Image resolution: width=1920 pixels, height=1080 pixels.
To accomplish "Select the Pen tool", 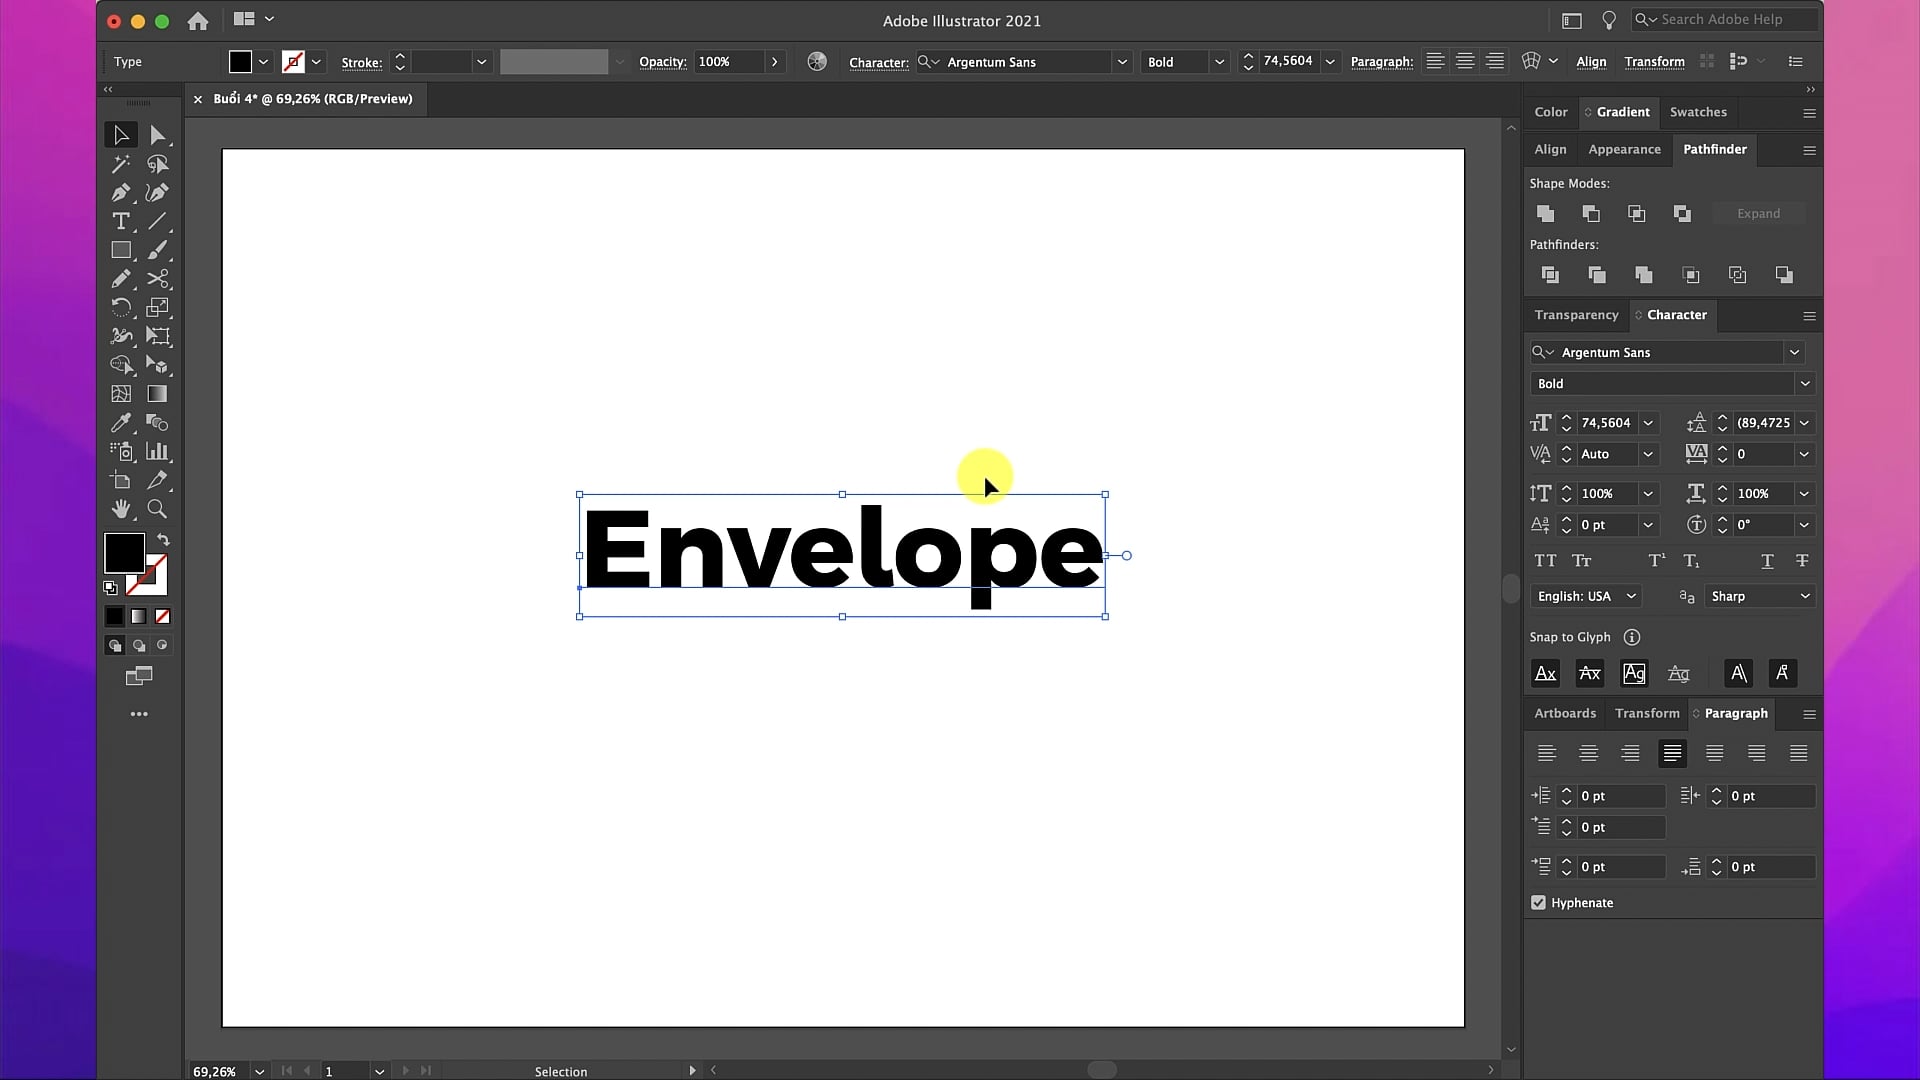I will [121, 193].
